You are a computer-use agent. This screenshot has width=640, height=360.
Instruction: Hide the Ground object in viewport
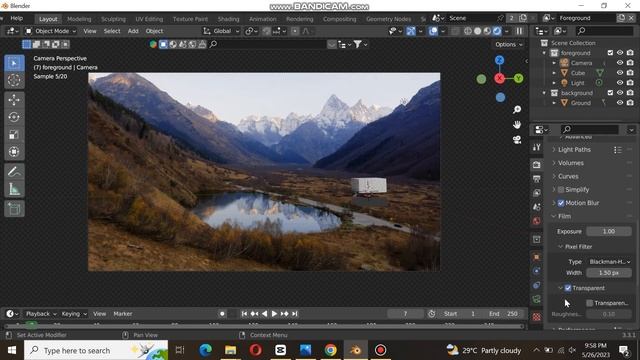pos(620,103)
